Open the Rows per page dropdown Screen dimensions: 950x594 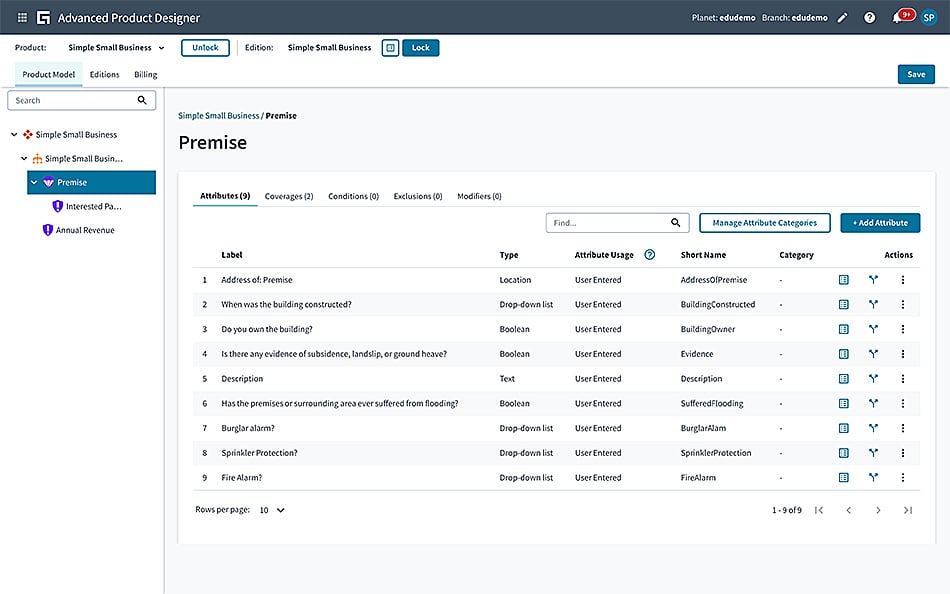272,510
